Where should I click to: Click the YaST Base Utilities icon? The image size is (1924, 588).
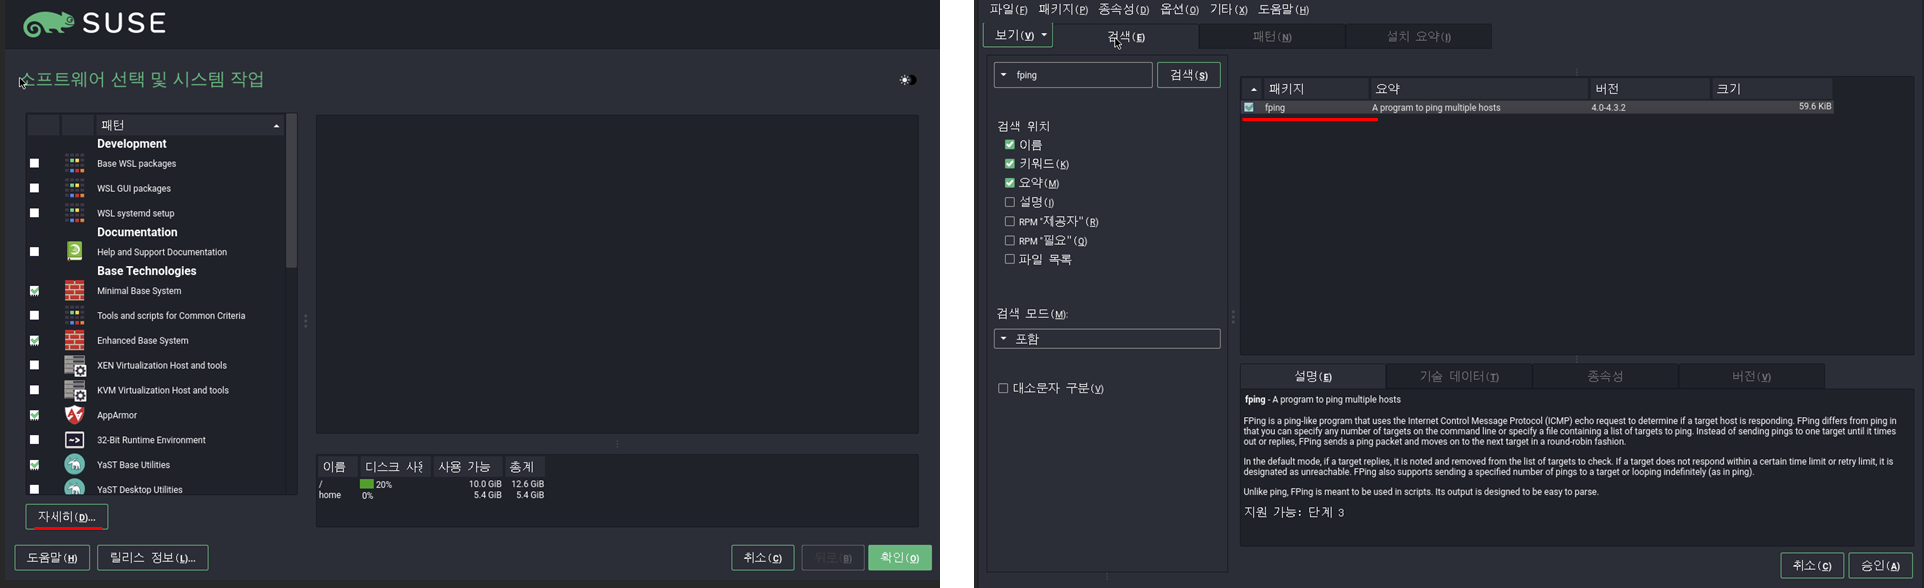(75, 464)
